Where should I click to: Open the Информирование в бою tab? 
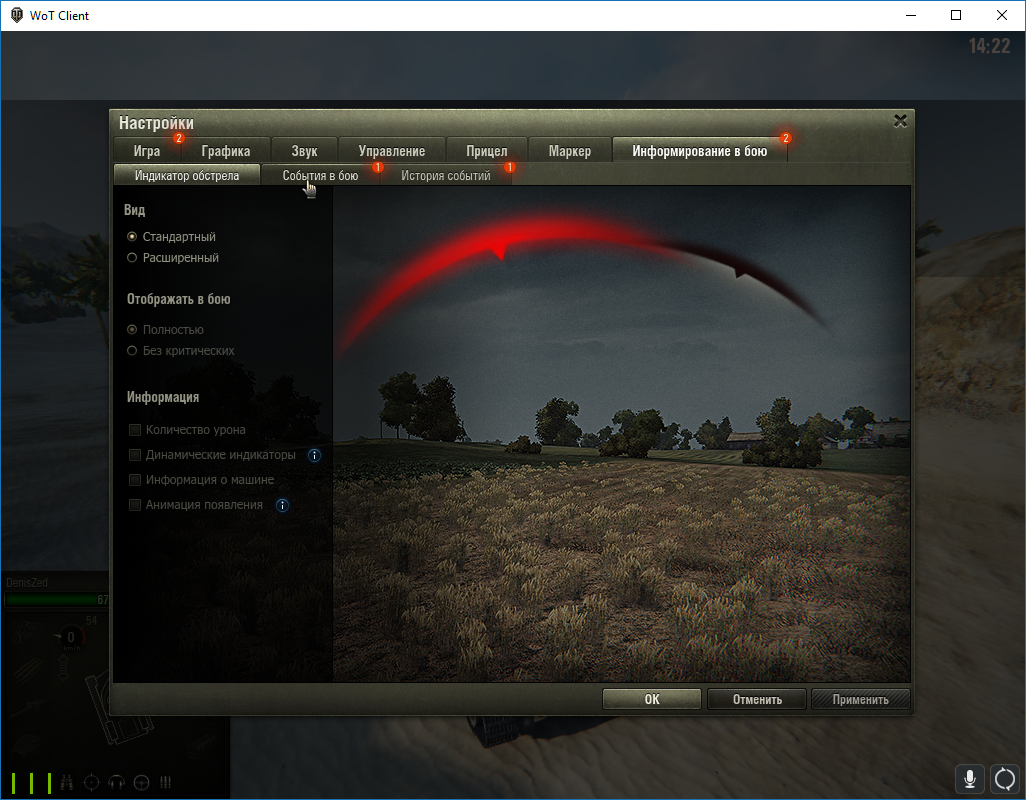pos(699,151)
